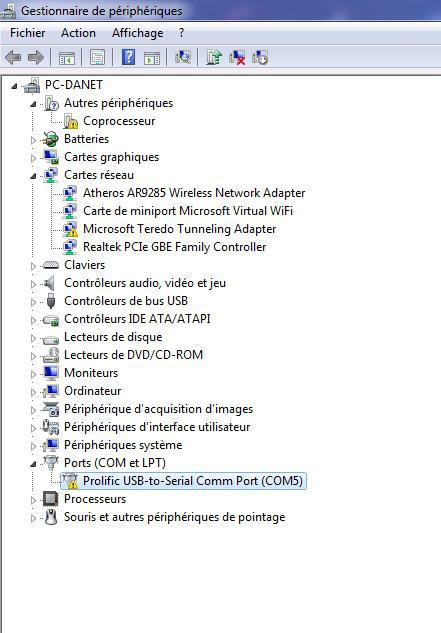The width and height of the screenshot is (441, 633).
Task: Collapse the Ports (COM et LPT) node
Action: (34, 464)
